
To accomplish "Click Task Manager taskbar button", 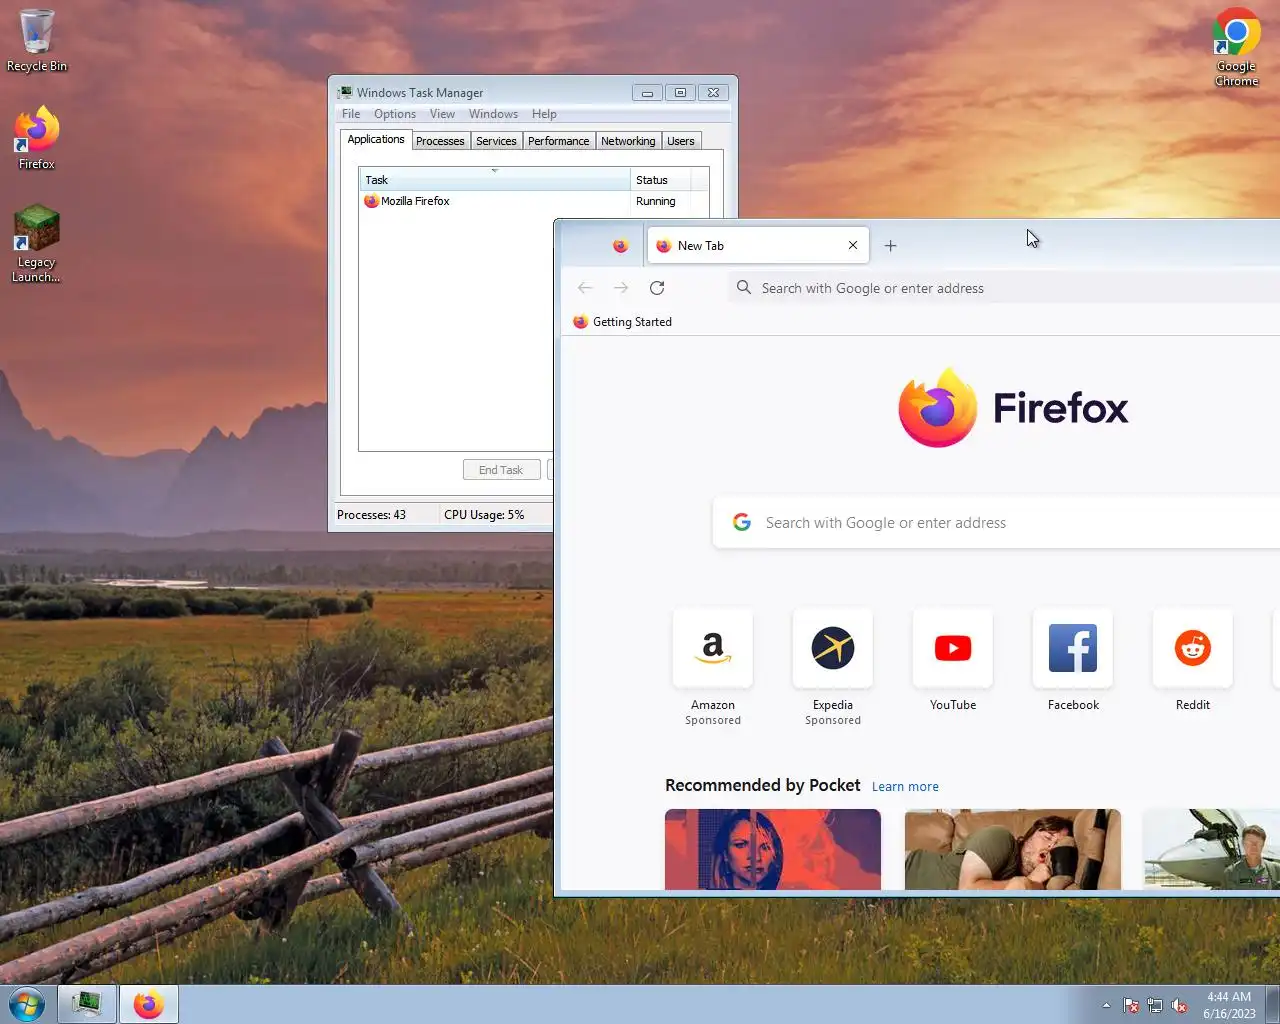I will 87,1004.
